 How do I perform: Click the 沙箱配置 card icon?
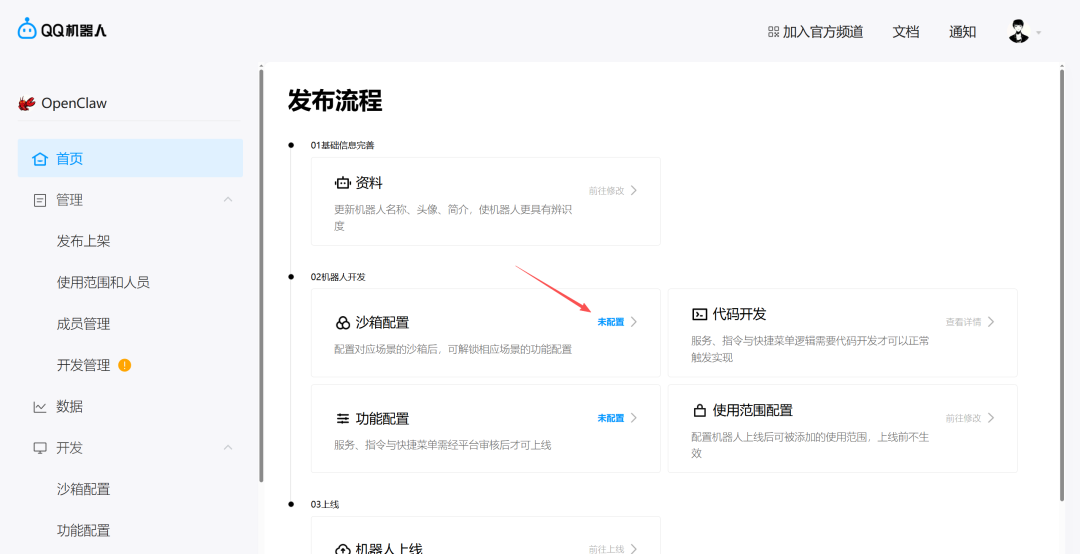click(343, 323)
